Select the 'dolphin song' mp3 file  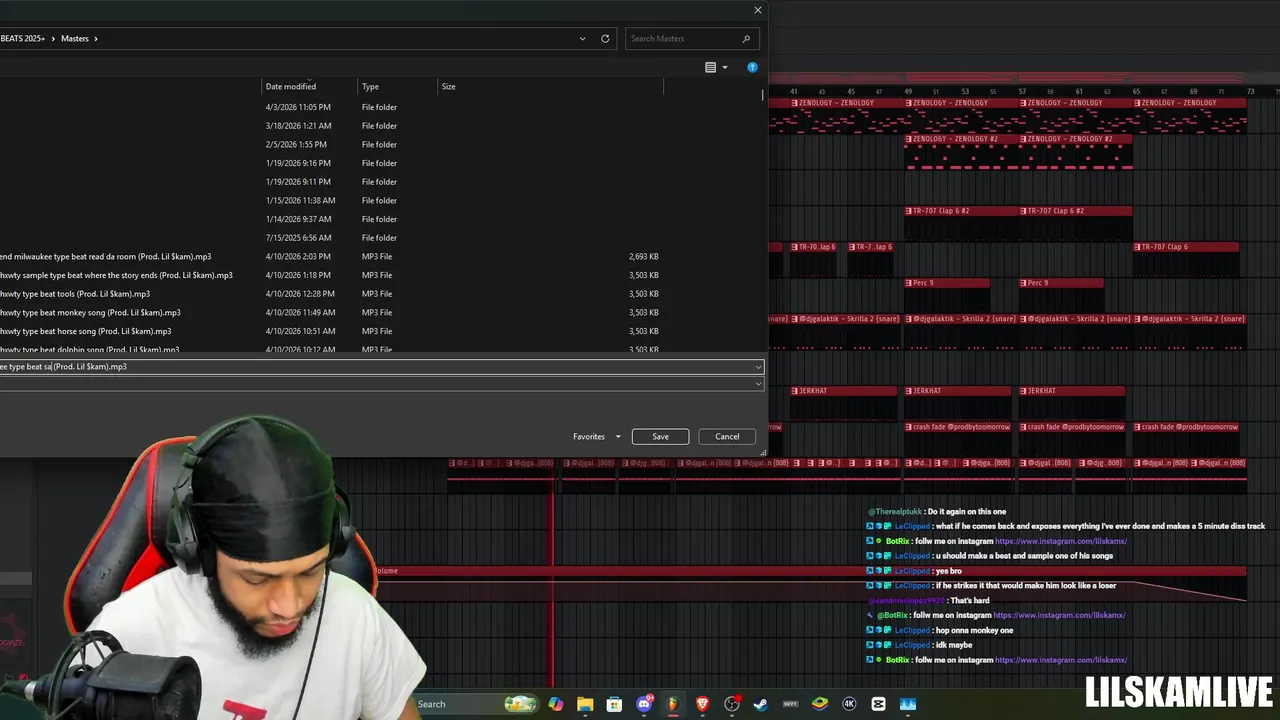331,349
